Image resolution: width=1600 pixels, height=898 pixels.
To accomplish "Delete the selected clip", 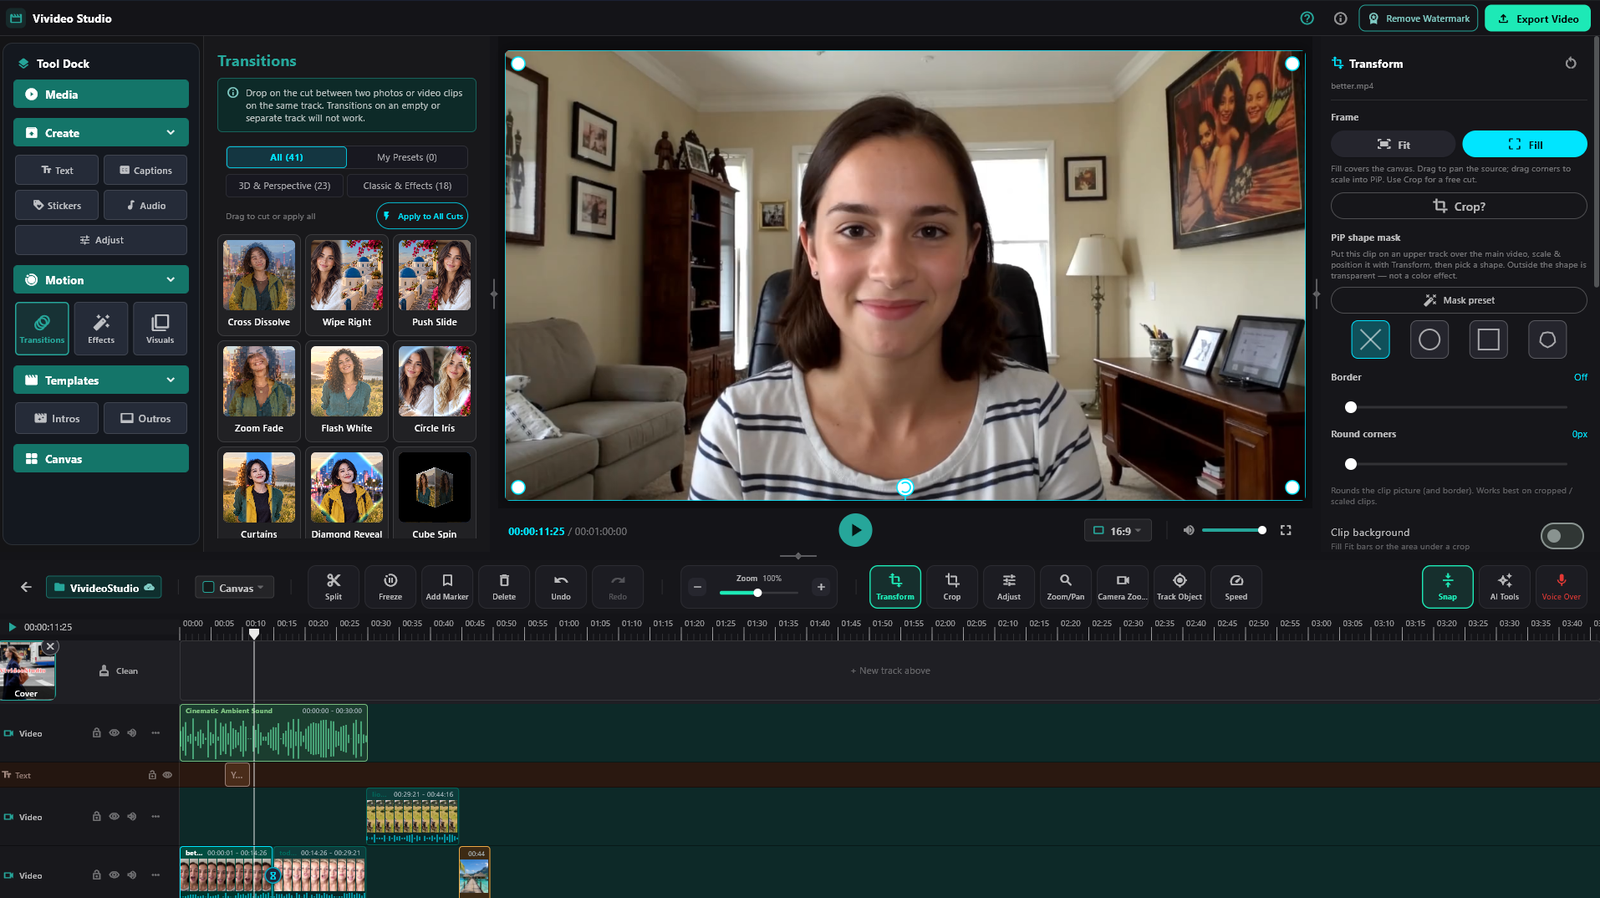I will tap(504, 587).
